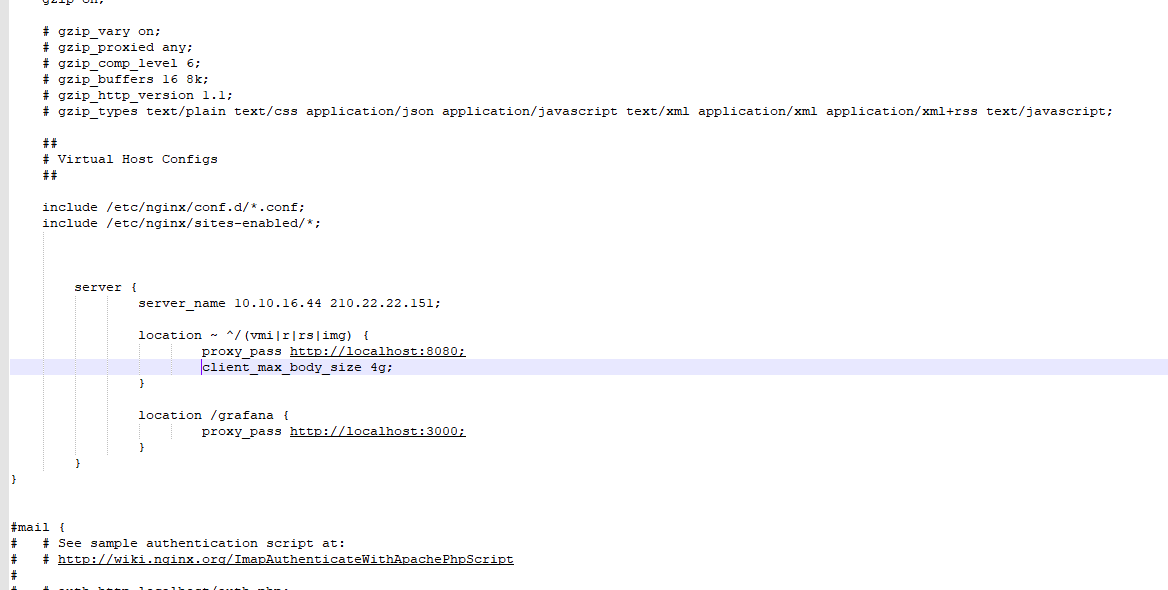This screenshot has height=590, width=1168.
Task: Click the '#mail {' comment line
Action: (37, 527)
